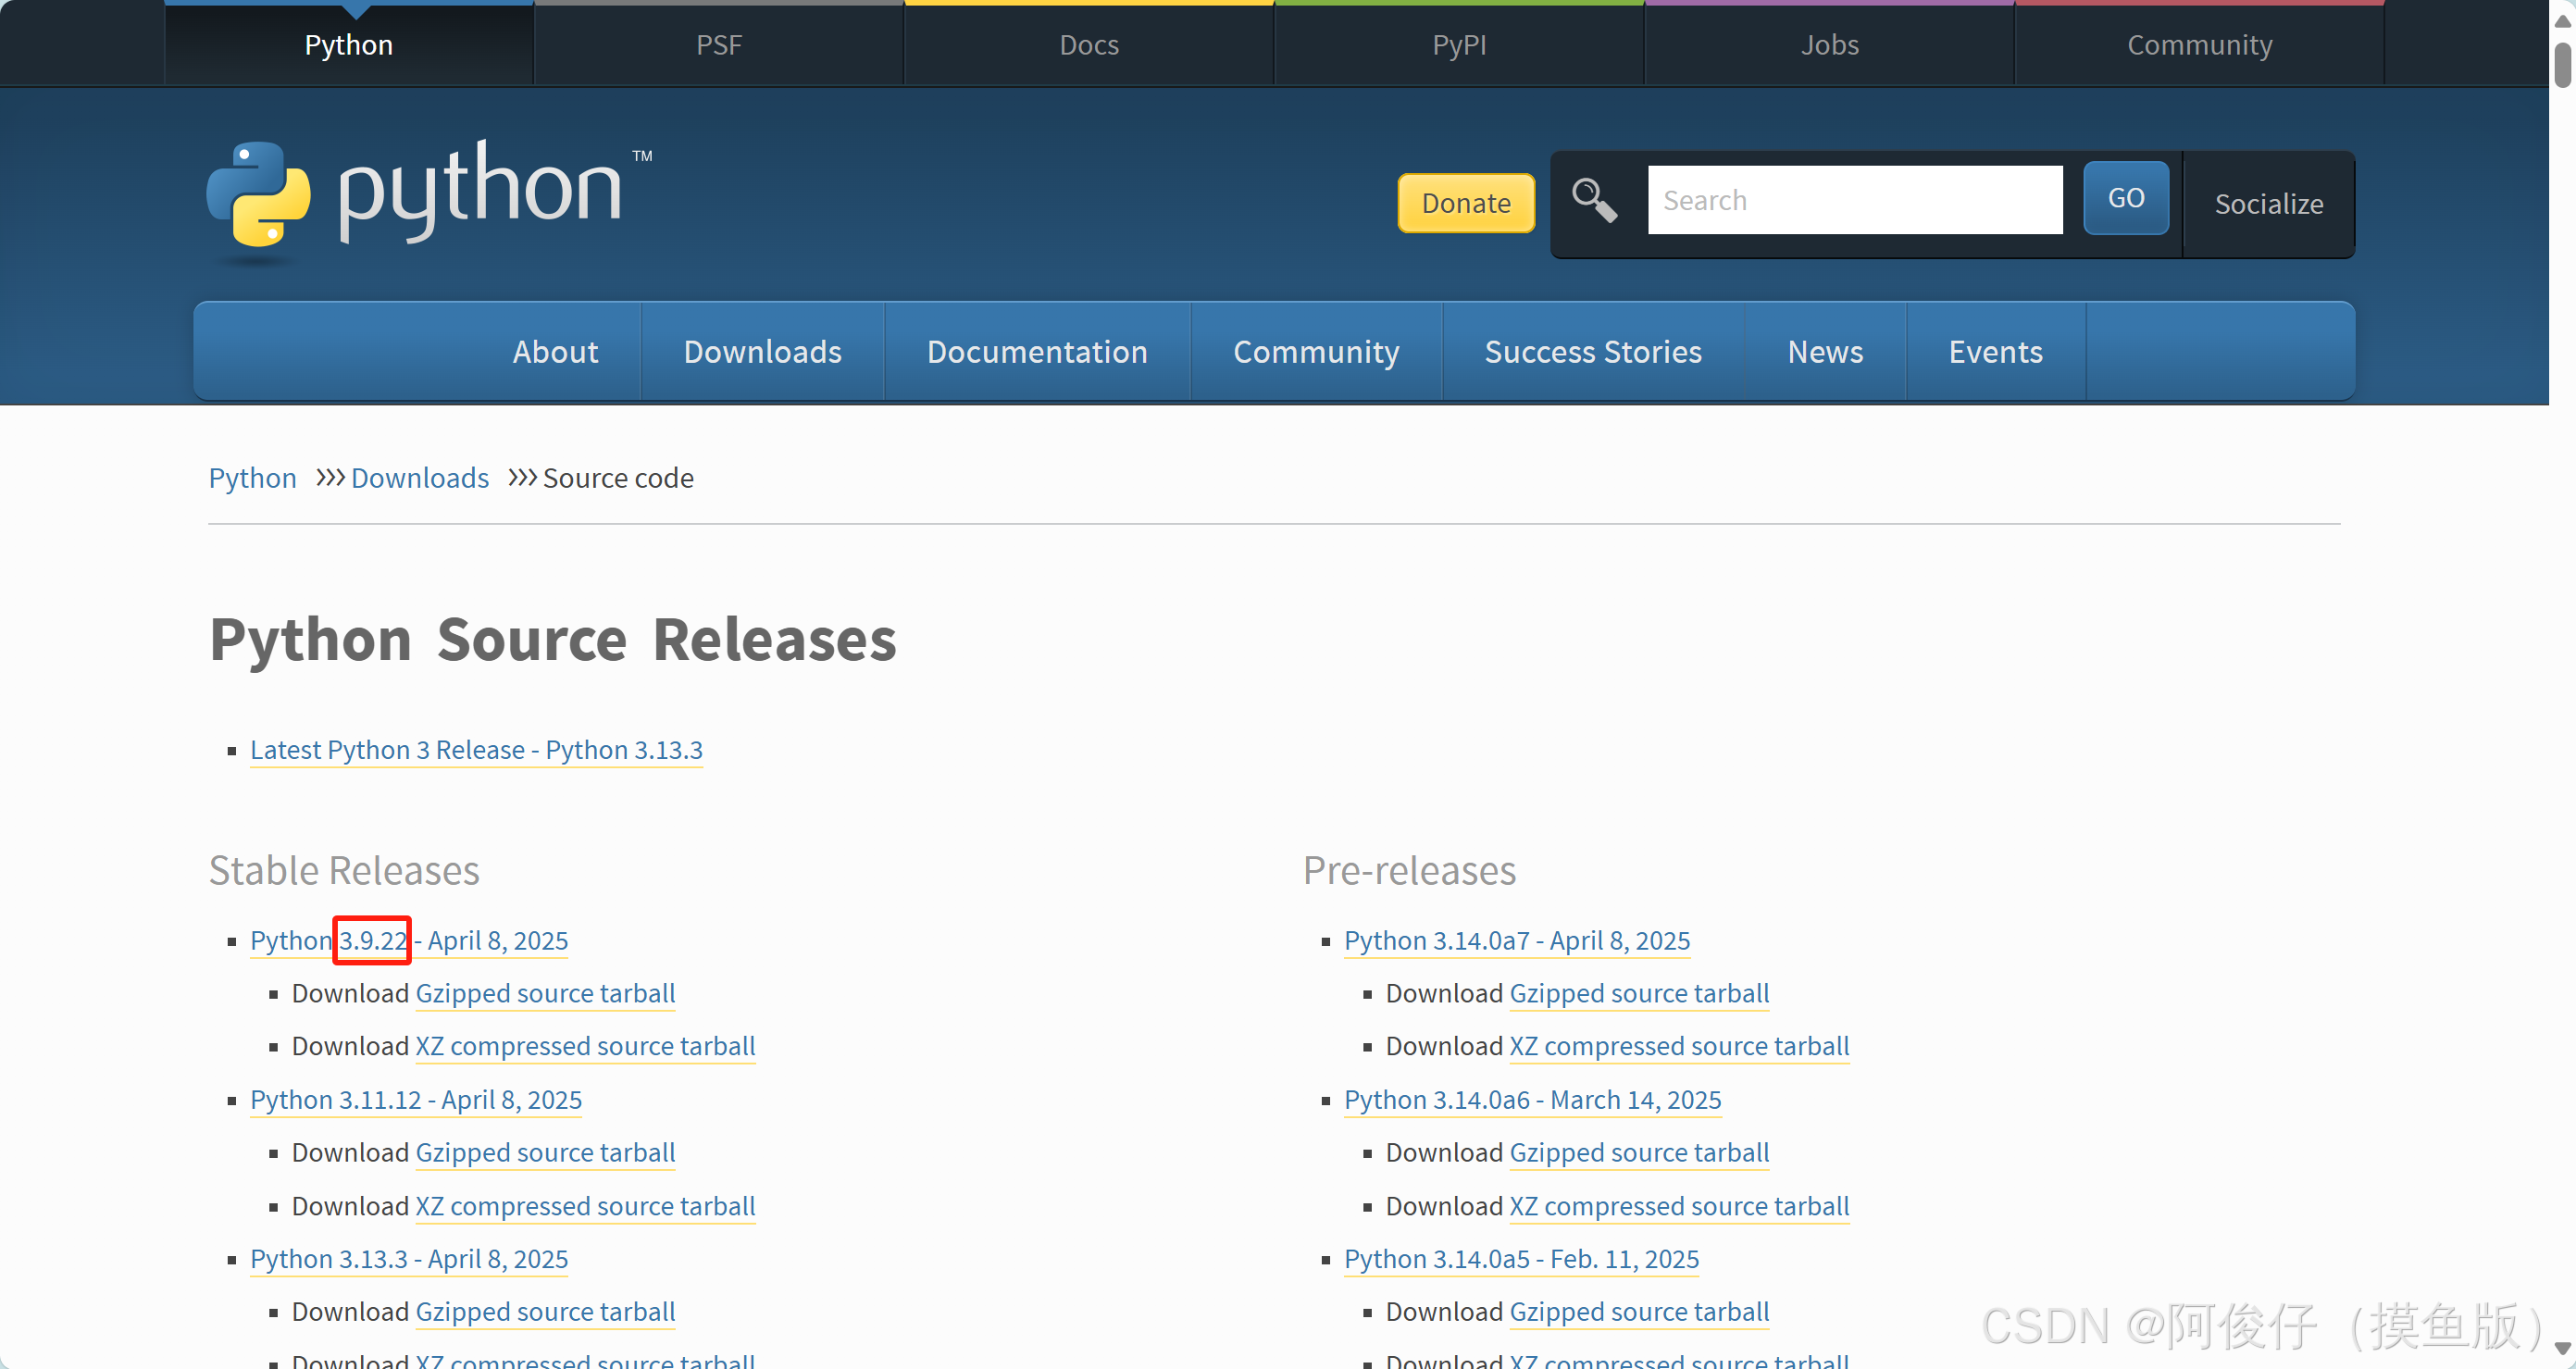
Task: Download Gzipped tarball for Python 3.11.12
Action: 545,1153
